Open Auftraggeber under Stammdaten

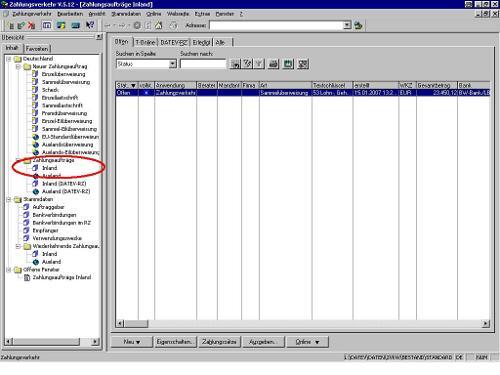pyautogui.click(x=48, y=207)
